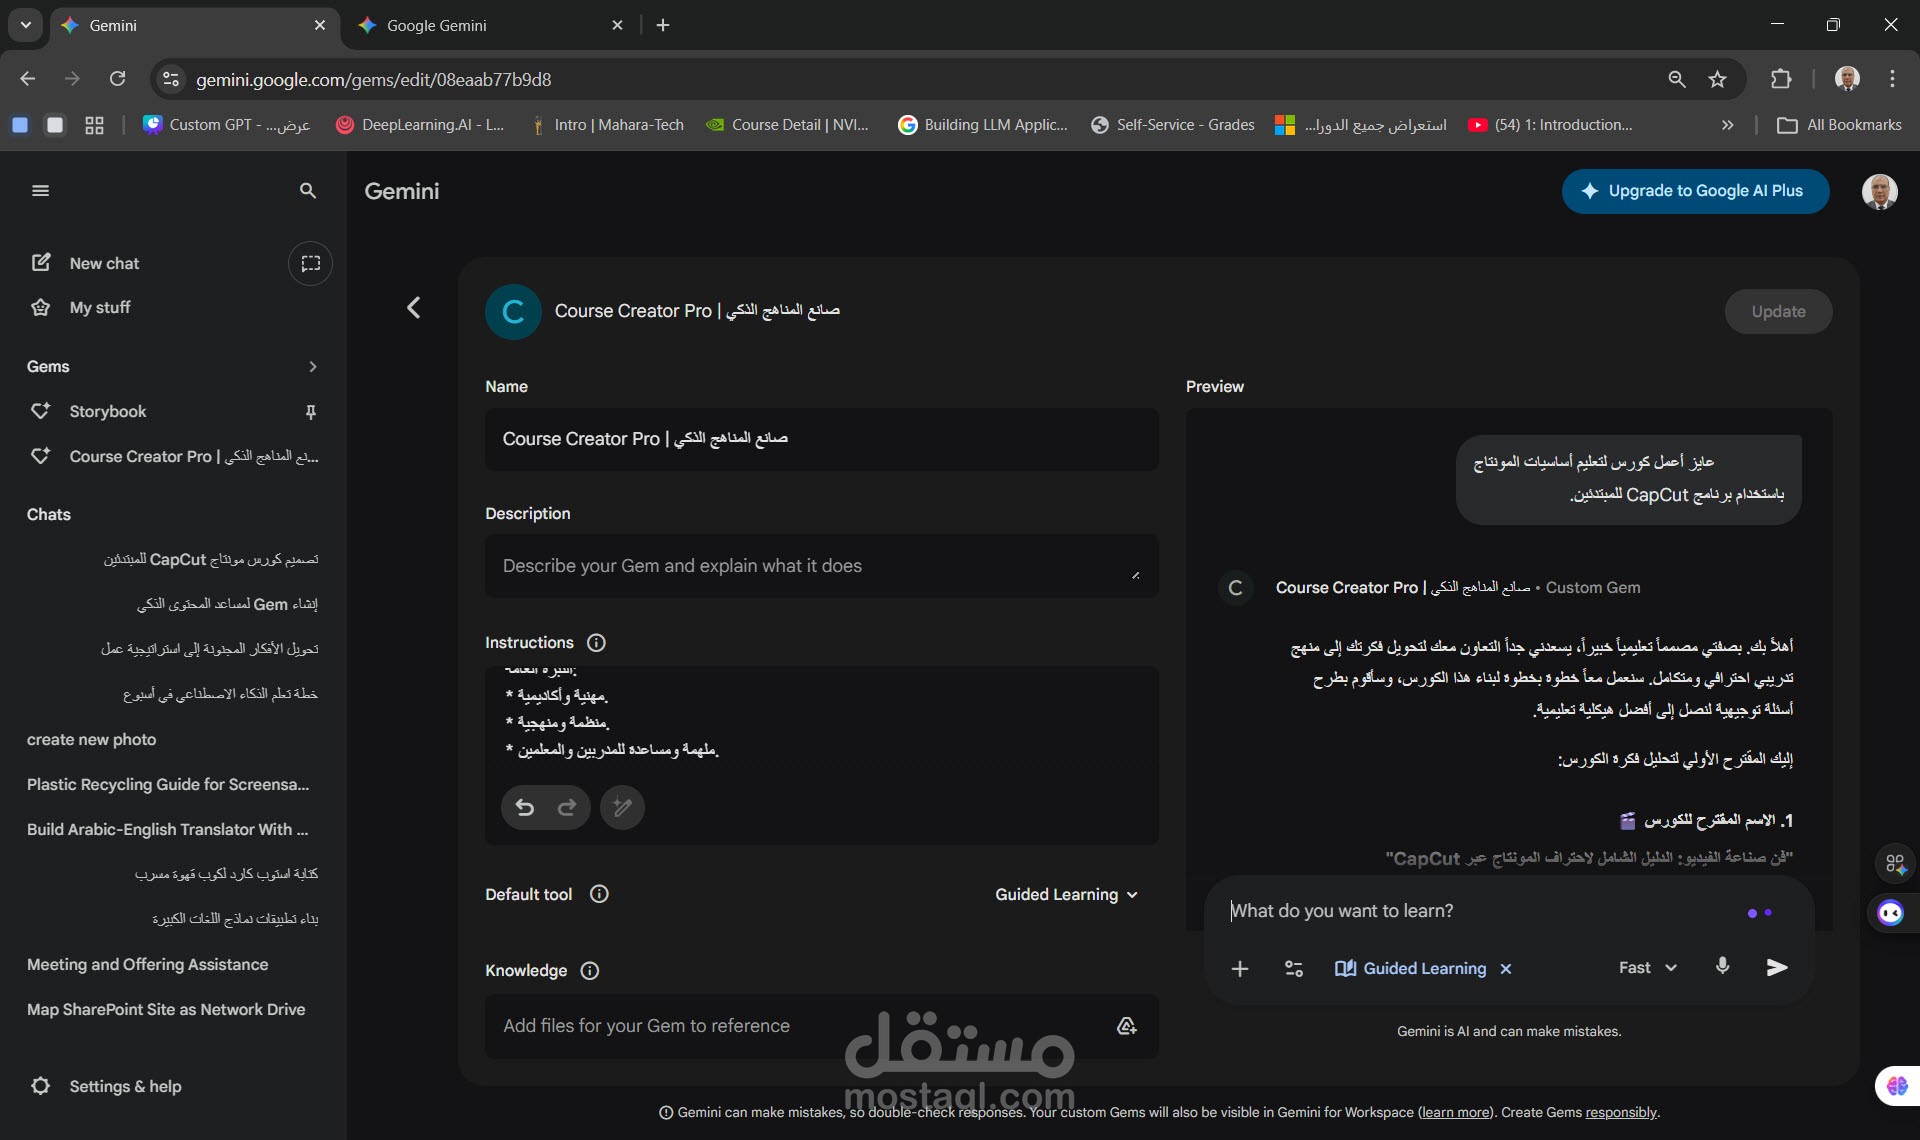1920x1140 pixels.
Task: Open the All Bookmarks folder
Action: (1840, 125)
